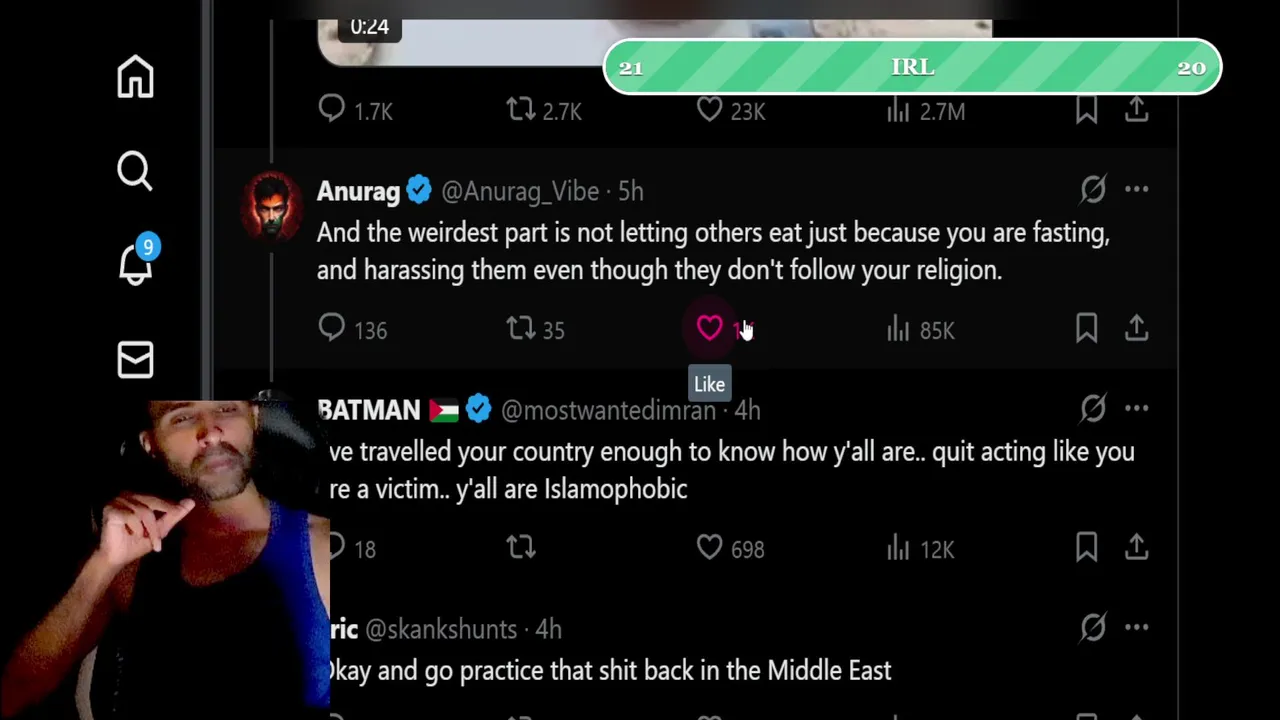Screen dimensions: 1280x720
Task: Reply to Anurag's post with 136 comments
Action: click(x=331, y=328)
